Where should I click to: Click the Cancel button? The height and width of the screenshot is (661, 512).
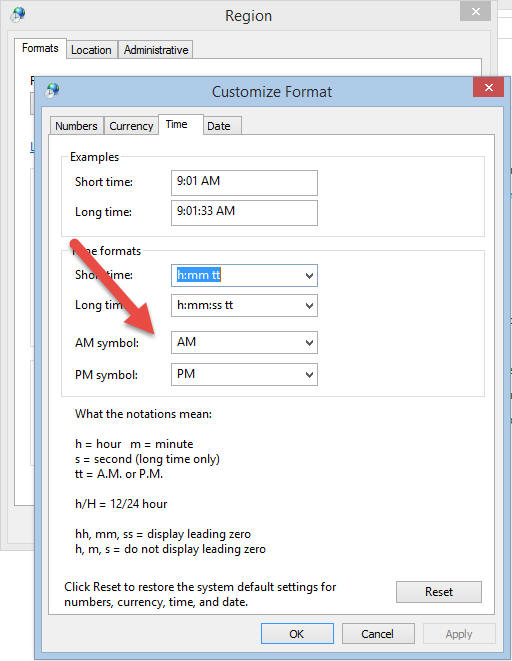coord(378,634)
